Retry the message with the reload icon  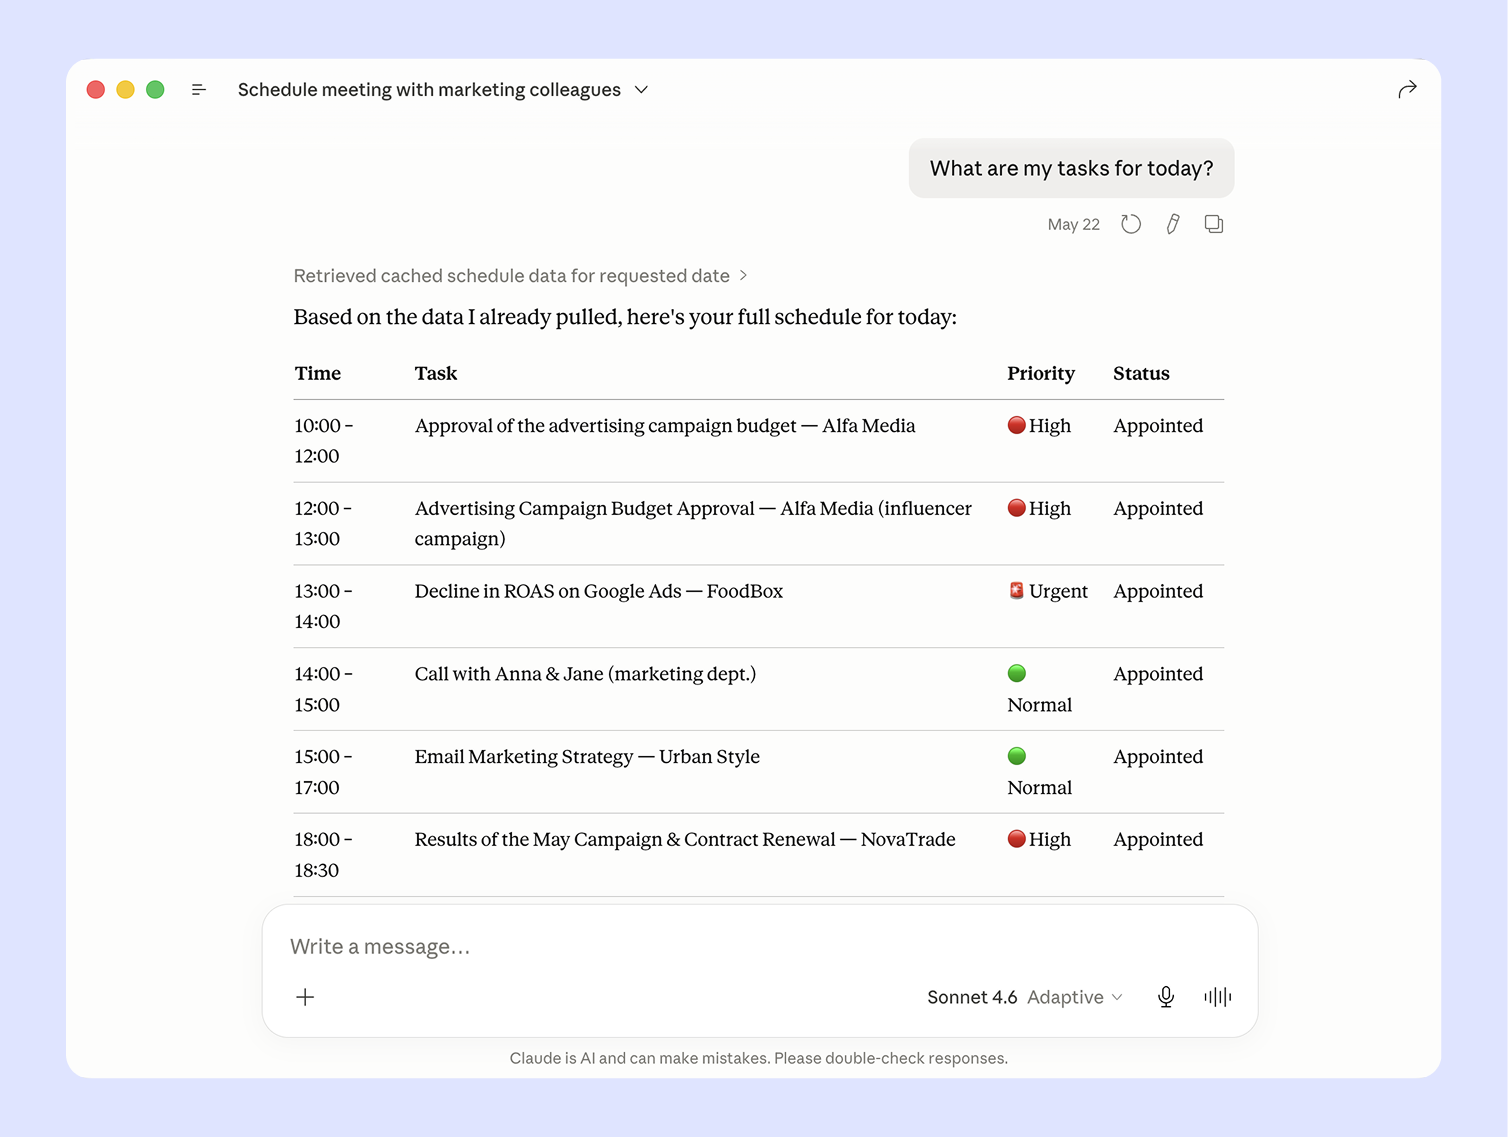point(1131,224)
